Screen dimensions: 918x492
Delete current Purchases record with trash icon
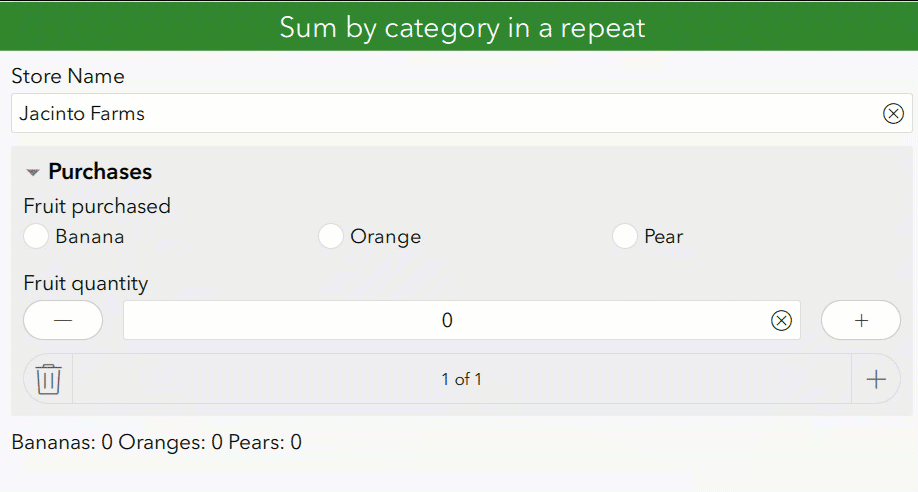48,379
